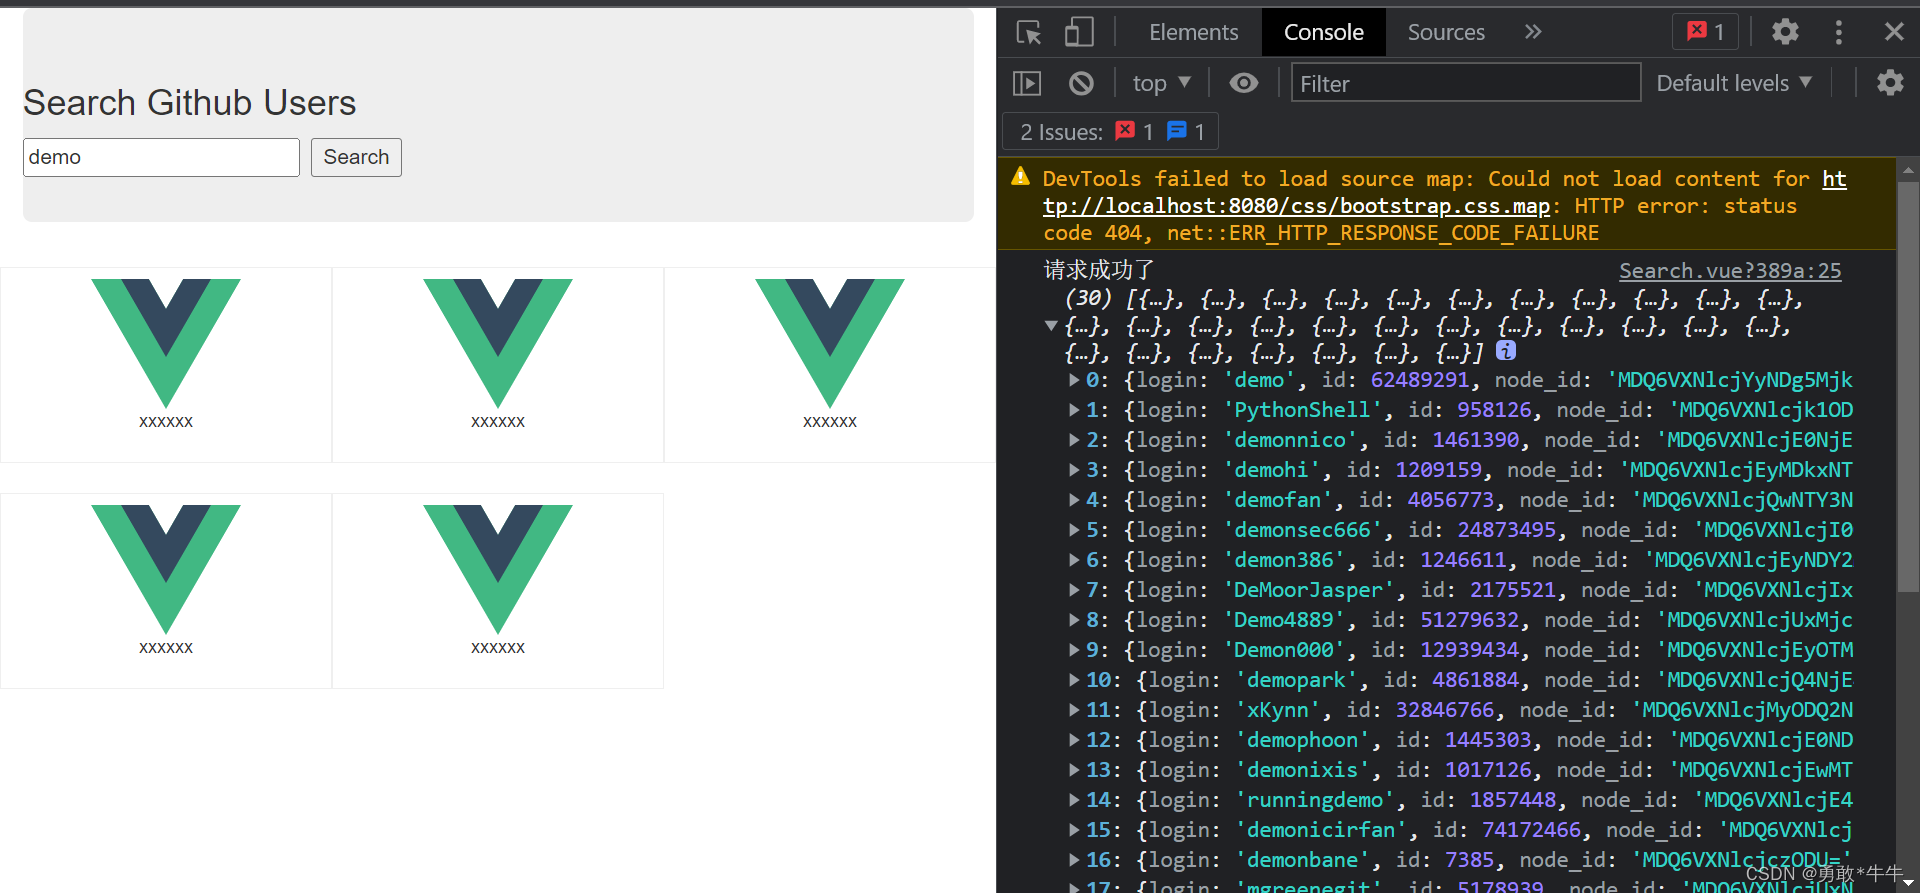Expand array entry with login demonbane
The height and width of the screenshot is (893, 1920).
[x=1074, y=860]
